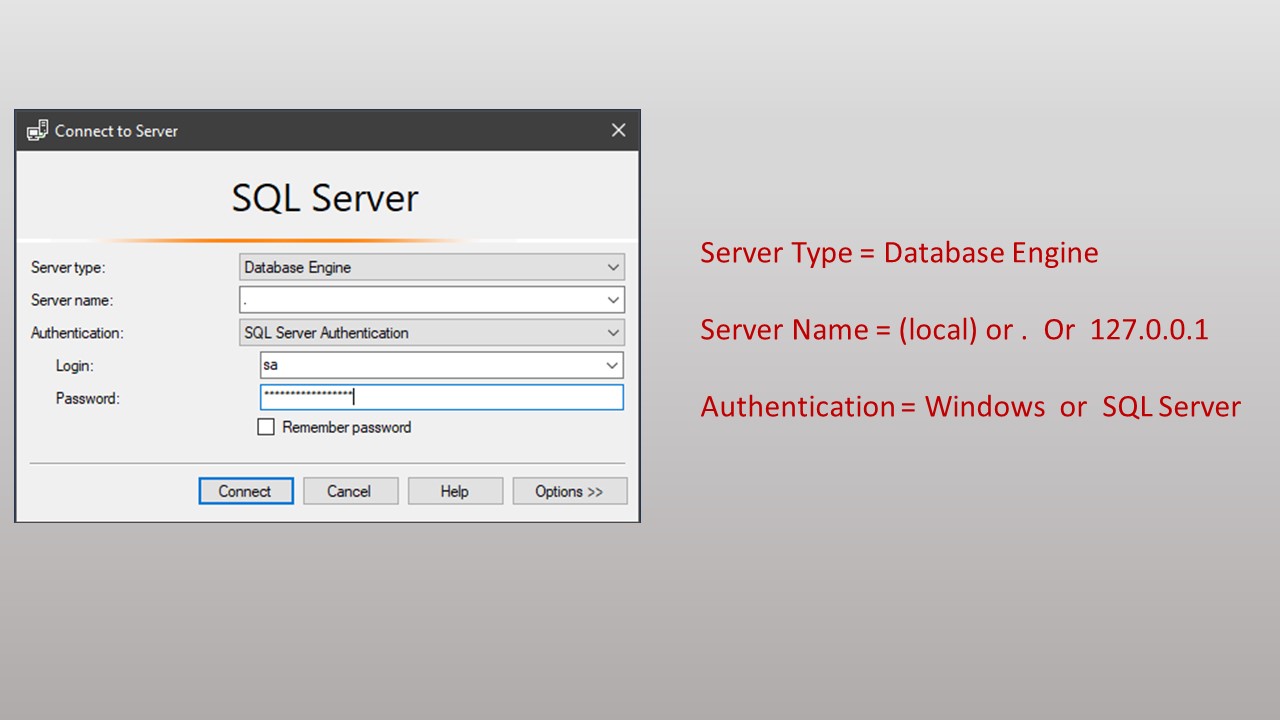Screen dimensions: 1280x720
Task: Click the Connect to Server title bar
Action: [x=300, y=130]
